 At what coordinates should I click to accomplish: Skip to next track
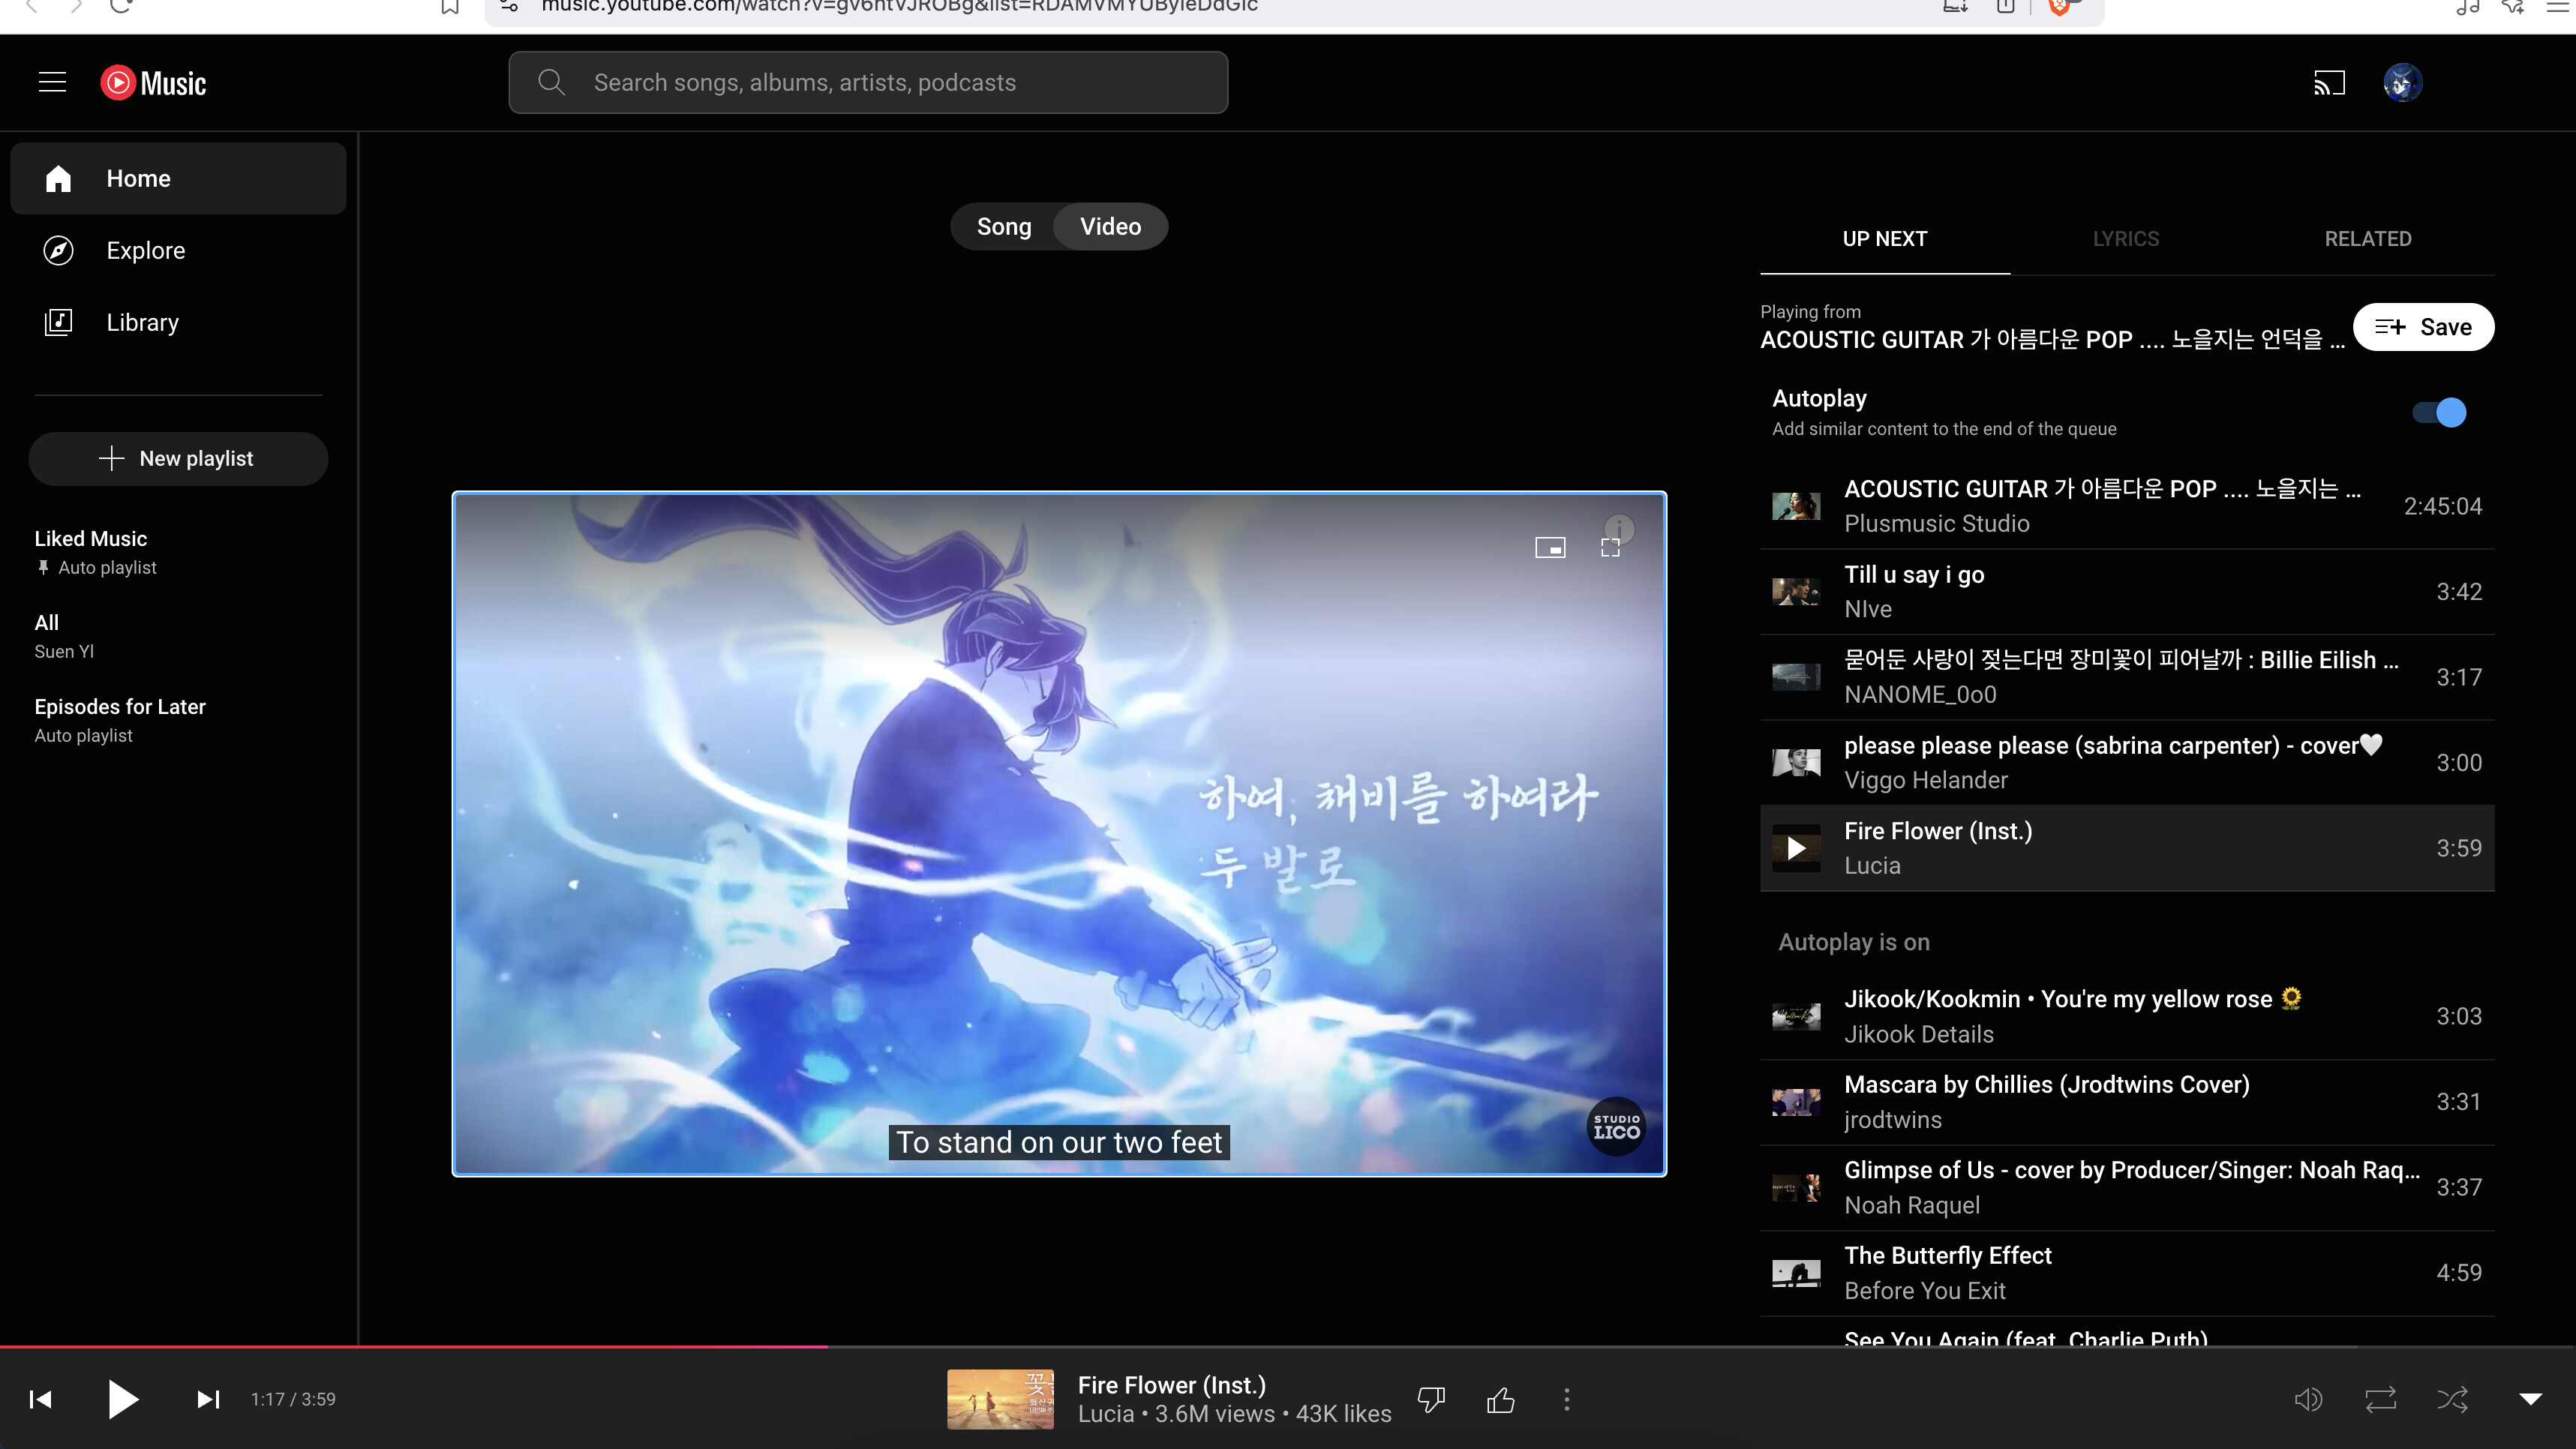pyautogui.click(x=208, y=1399)
